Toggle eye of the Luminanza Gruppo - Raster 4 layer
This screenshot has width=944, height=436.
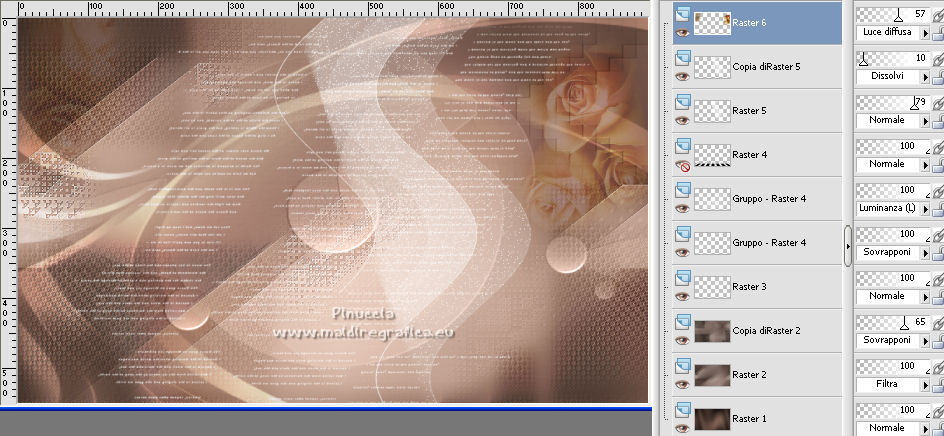click(682, 209)
